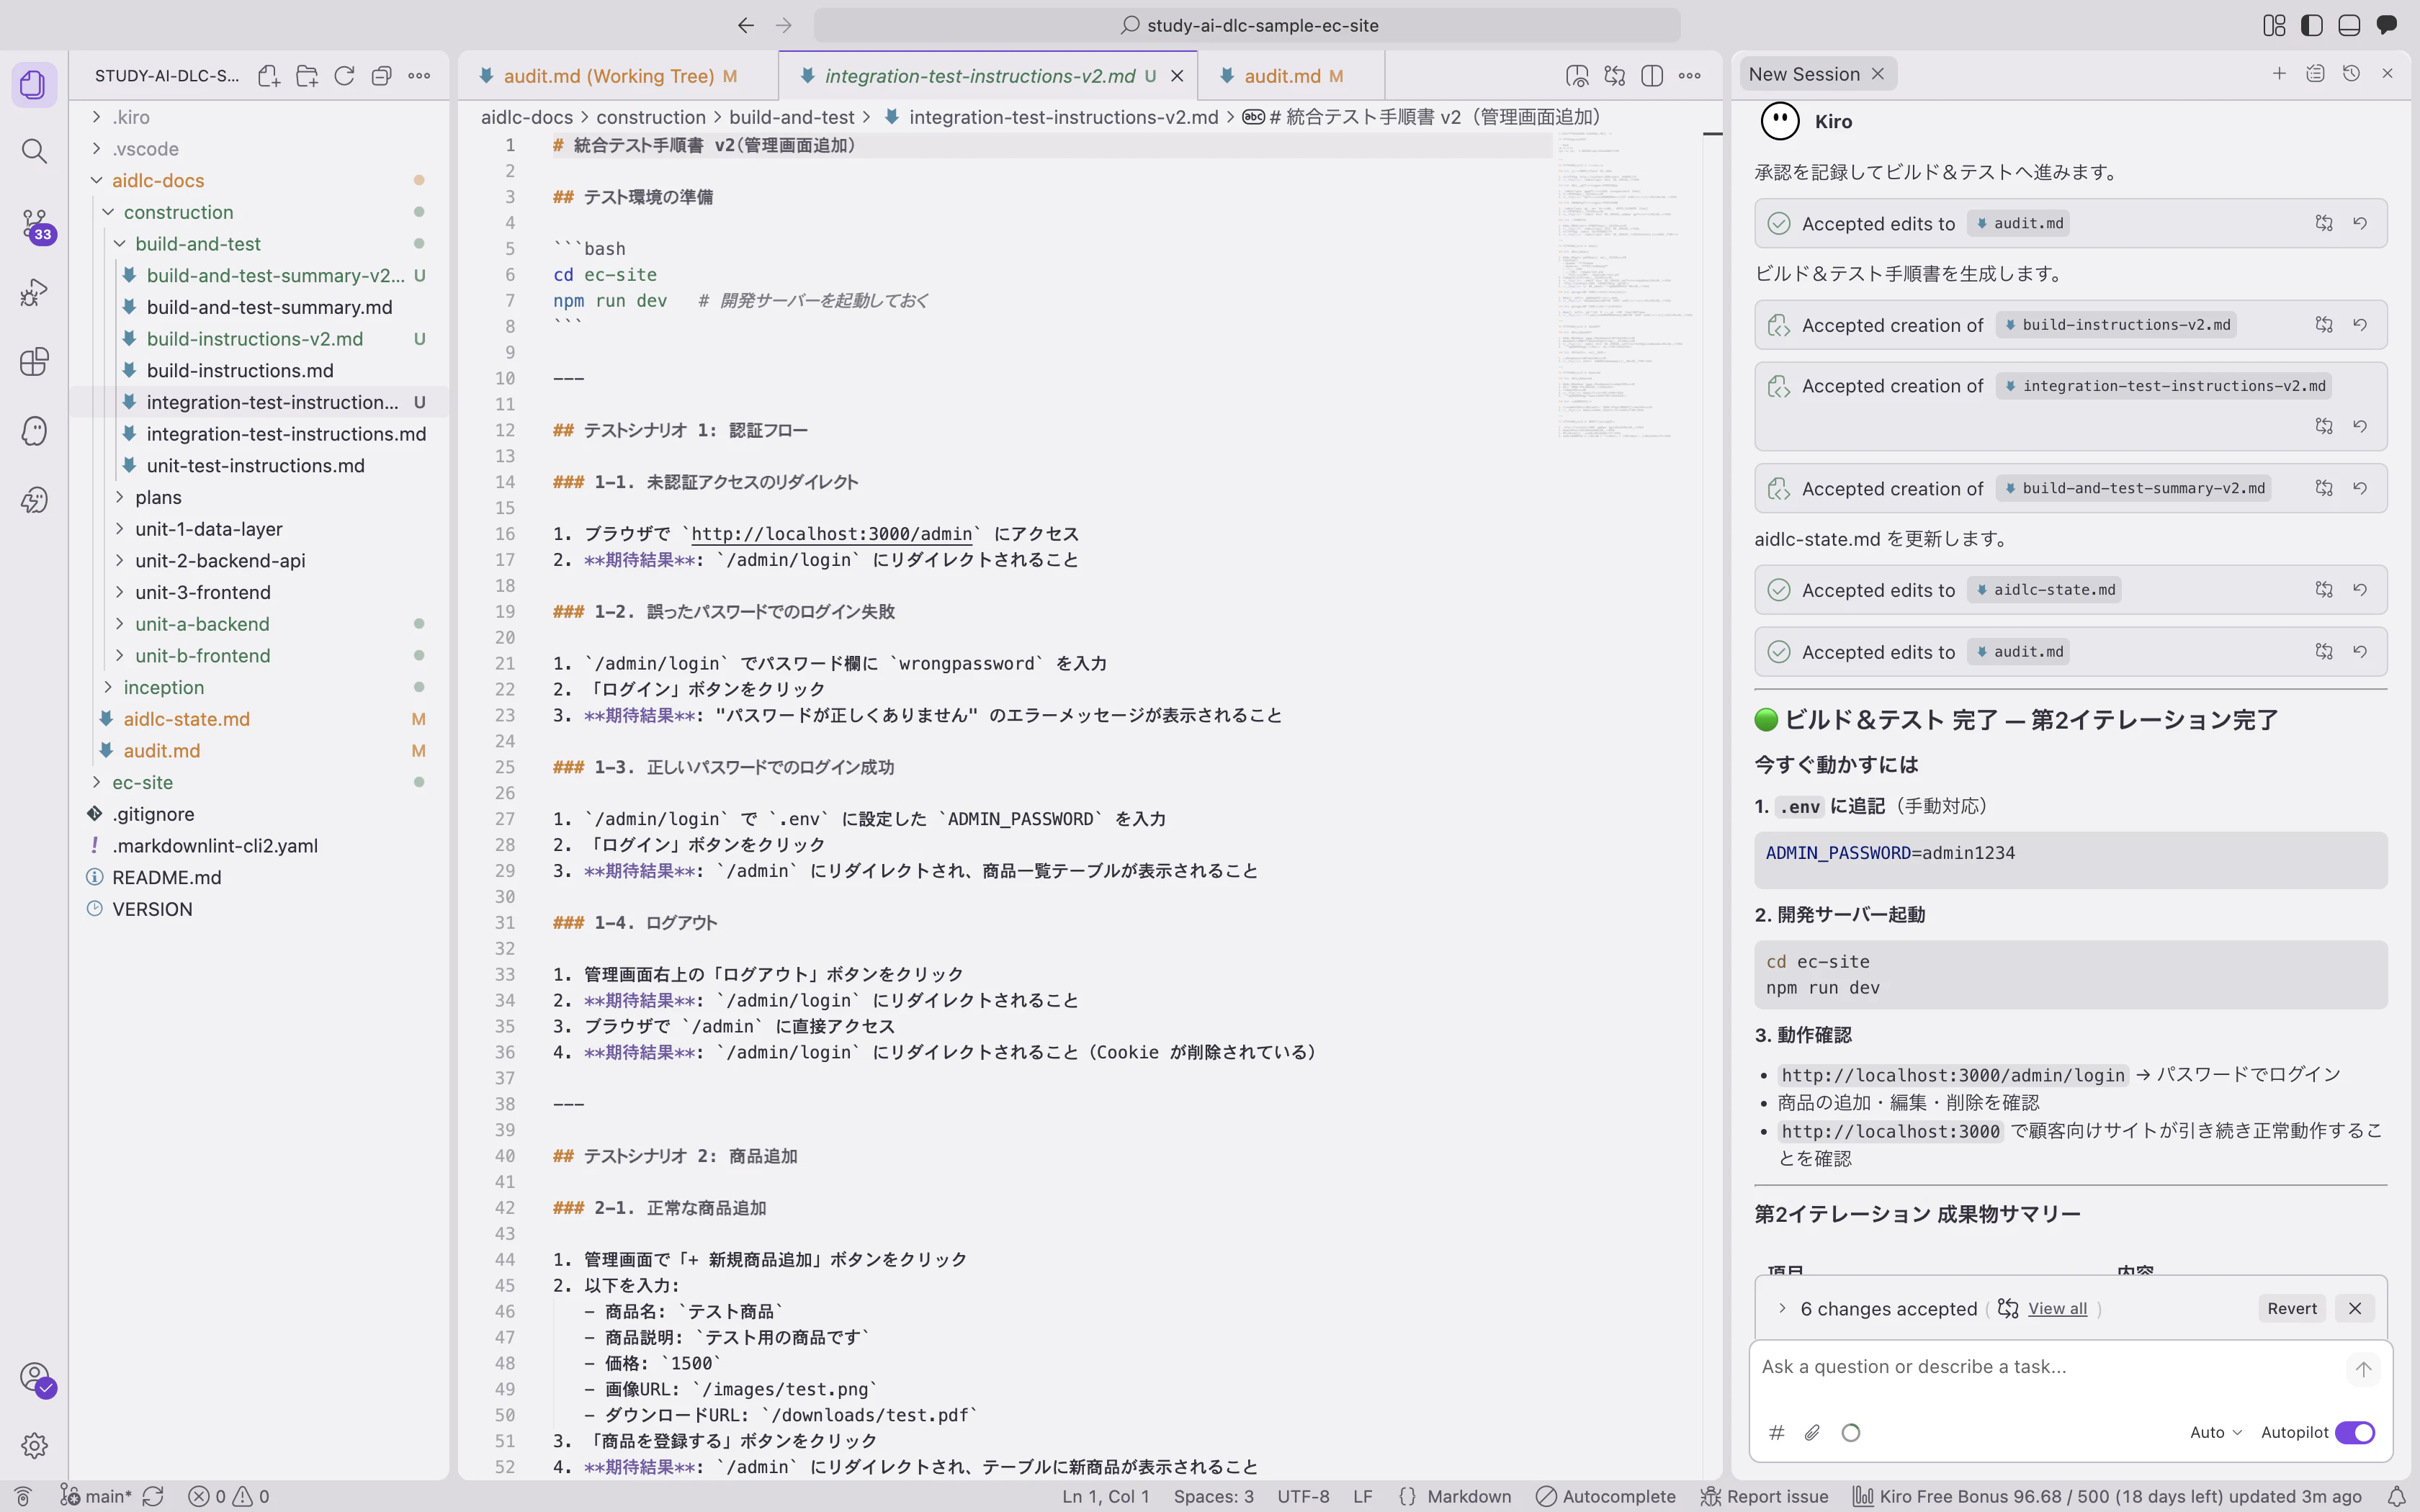Open the Run and Debug view
This screenshot has height=1512, width=2420.
pos(34,293)
